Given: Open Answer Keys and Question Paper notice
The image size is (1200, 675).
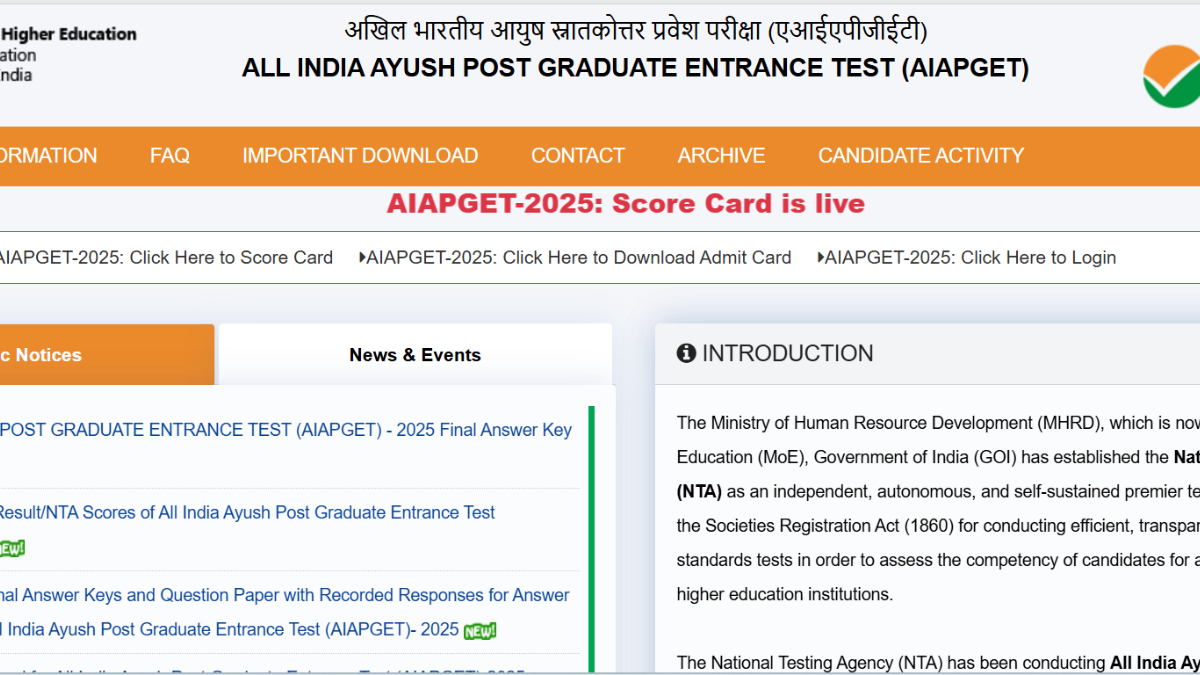Looking at the screenshot, I should [x=285, y=612].
